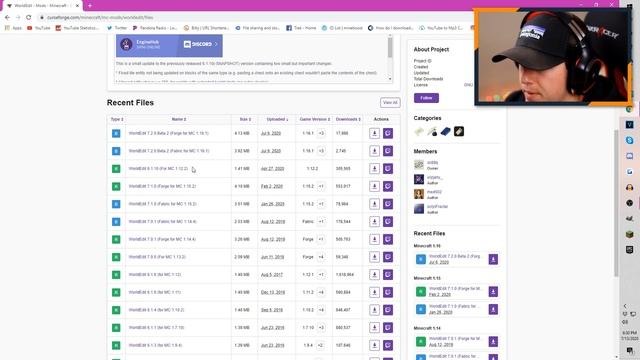640x360 pixels.
Task: Expand +3 game versions for Fabric 1.16.1 file
Action: pos(321,151)
